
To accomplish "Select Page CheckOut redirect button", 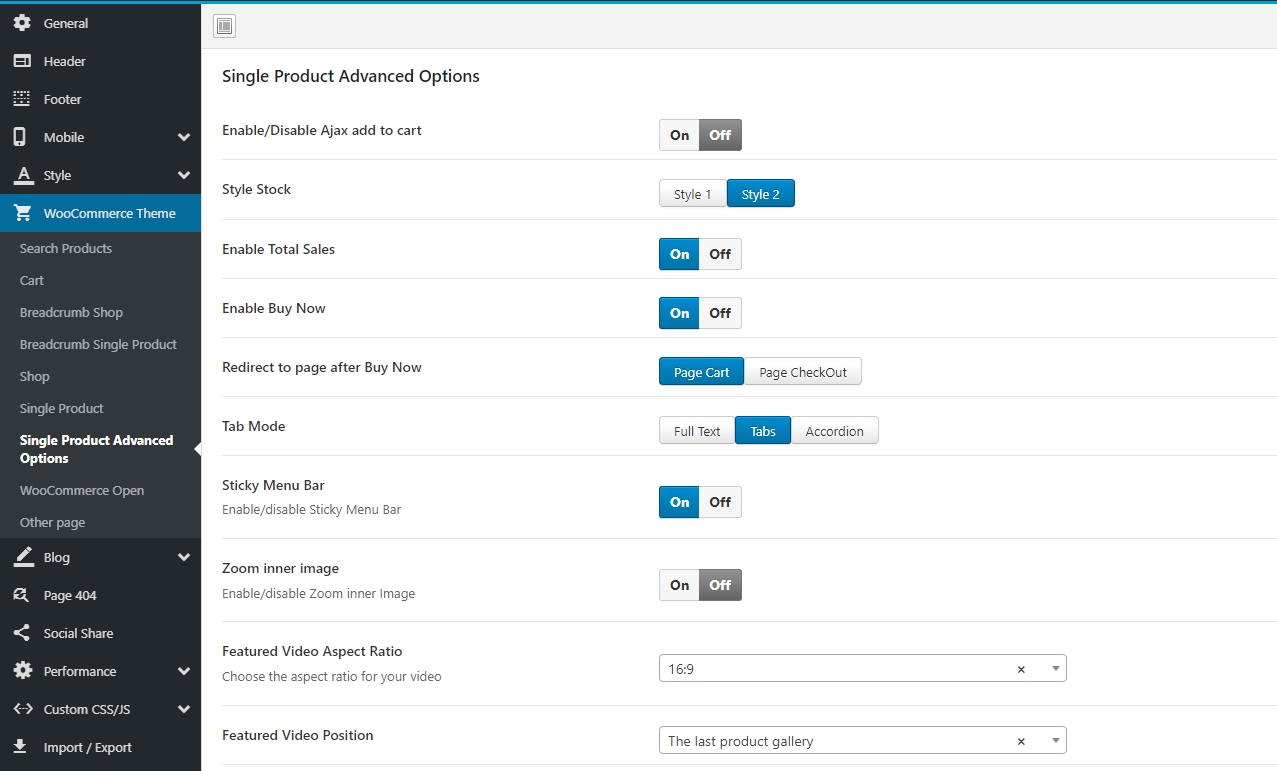I will pos(802,372).
